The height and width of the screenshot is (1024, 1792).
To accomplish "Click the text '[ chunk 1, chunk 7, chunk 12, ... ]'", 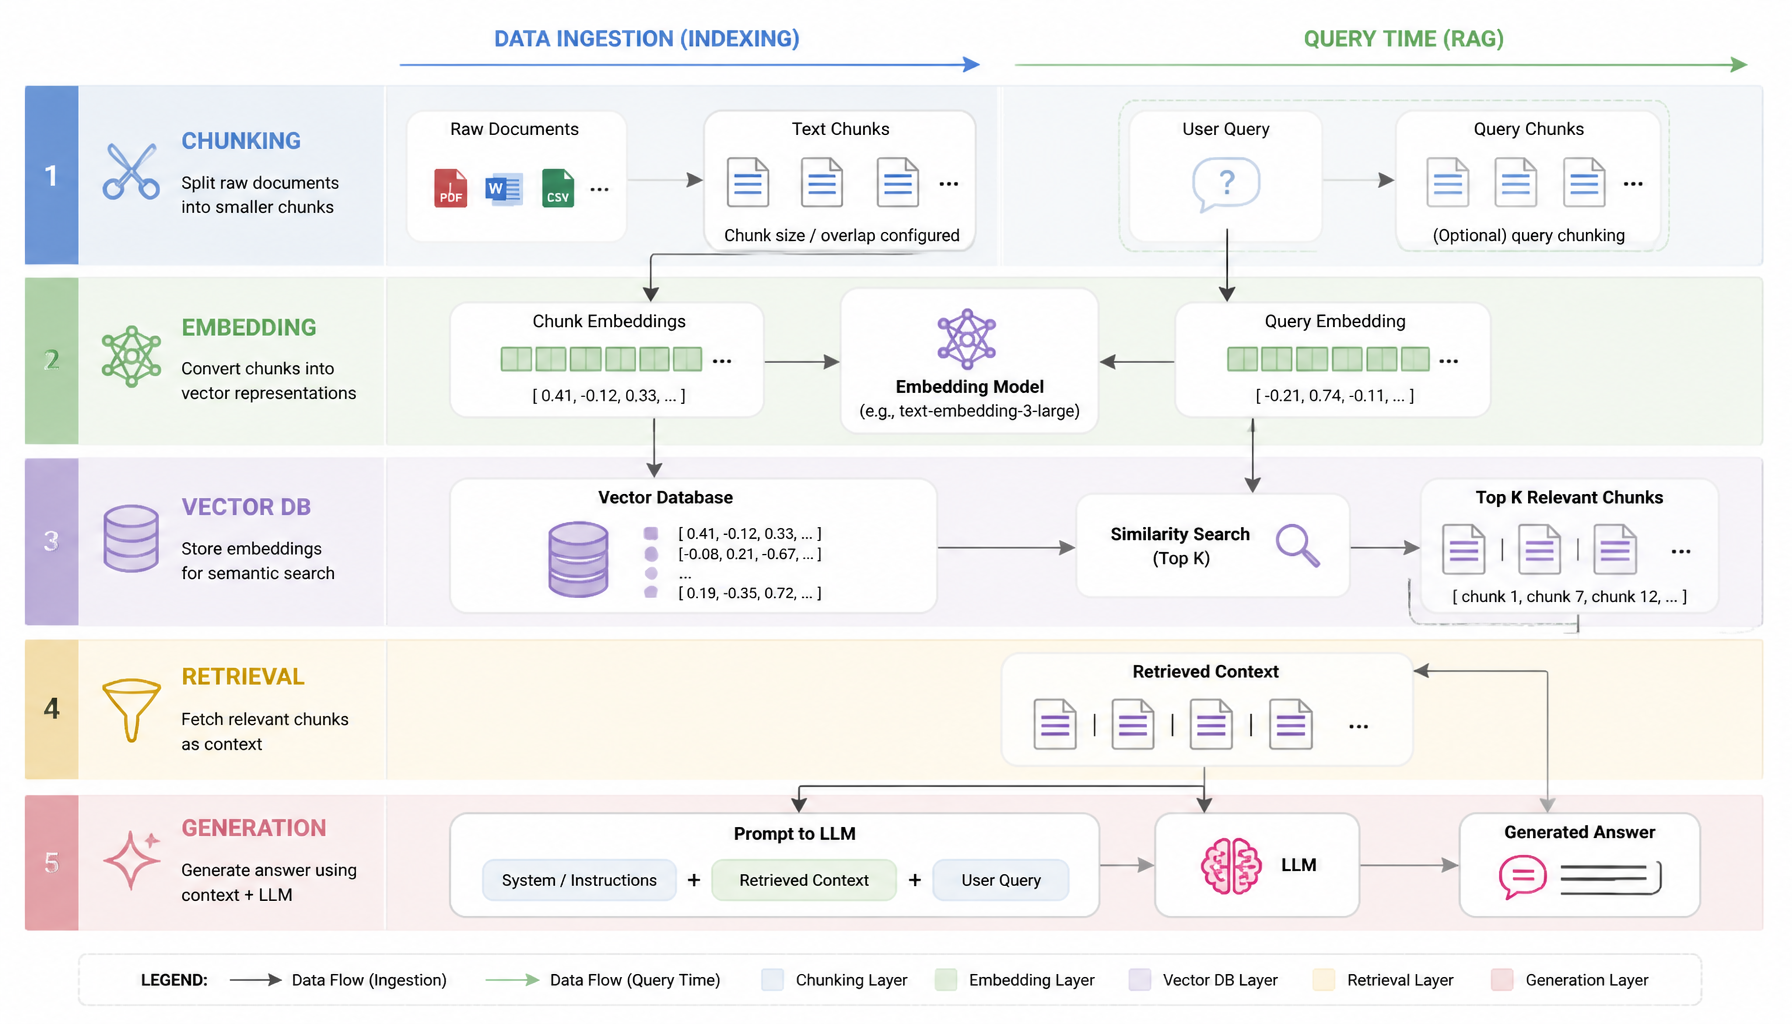I will click(x=1570, y=597).
